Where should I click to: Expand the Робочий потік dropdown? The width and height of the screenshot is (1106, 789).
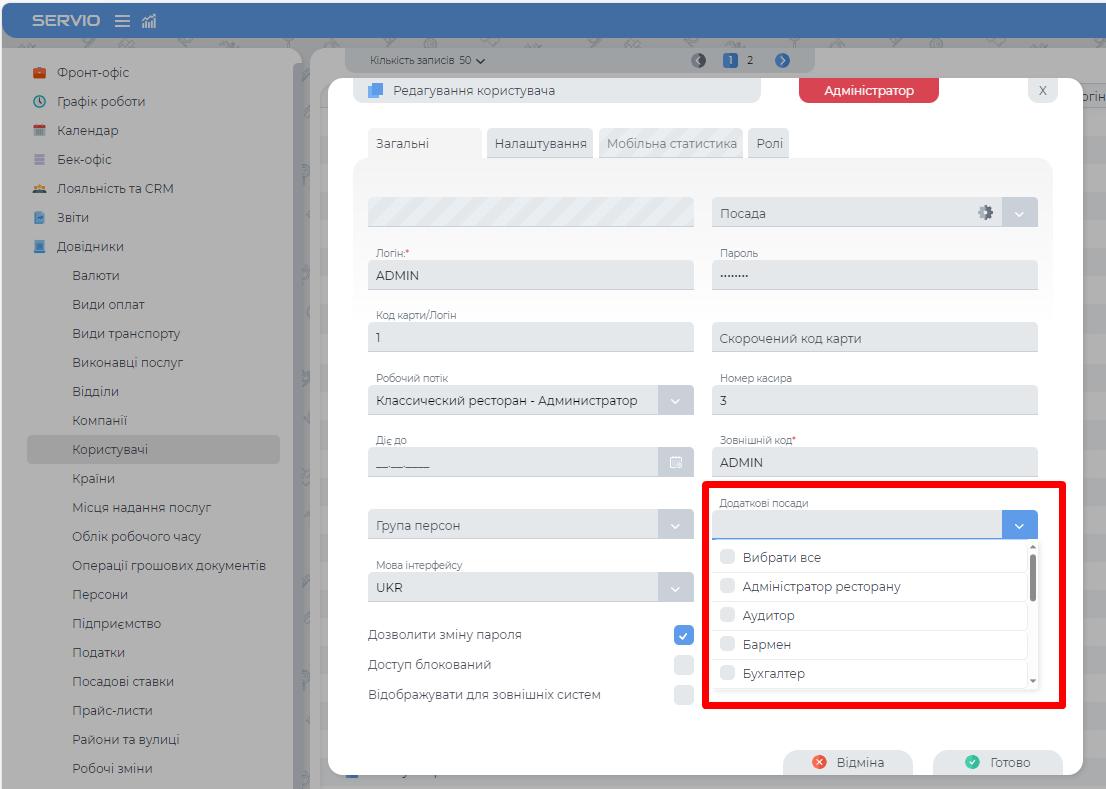pyautogui.click(x=675, y=401)
